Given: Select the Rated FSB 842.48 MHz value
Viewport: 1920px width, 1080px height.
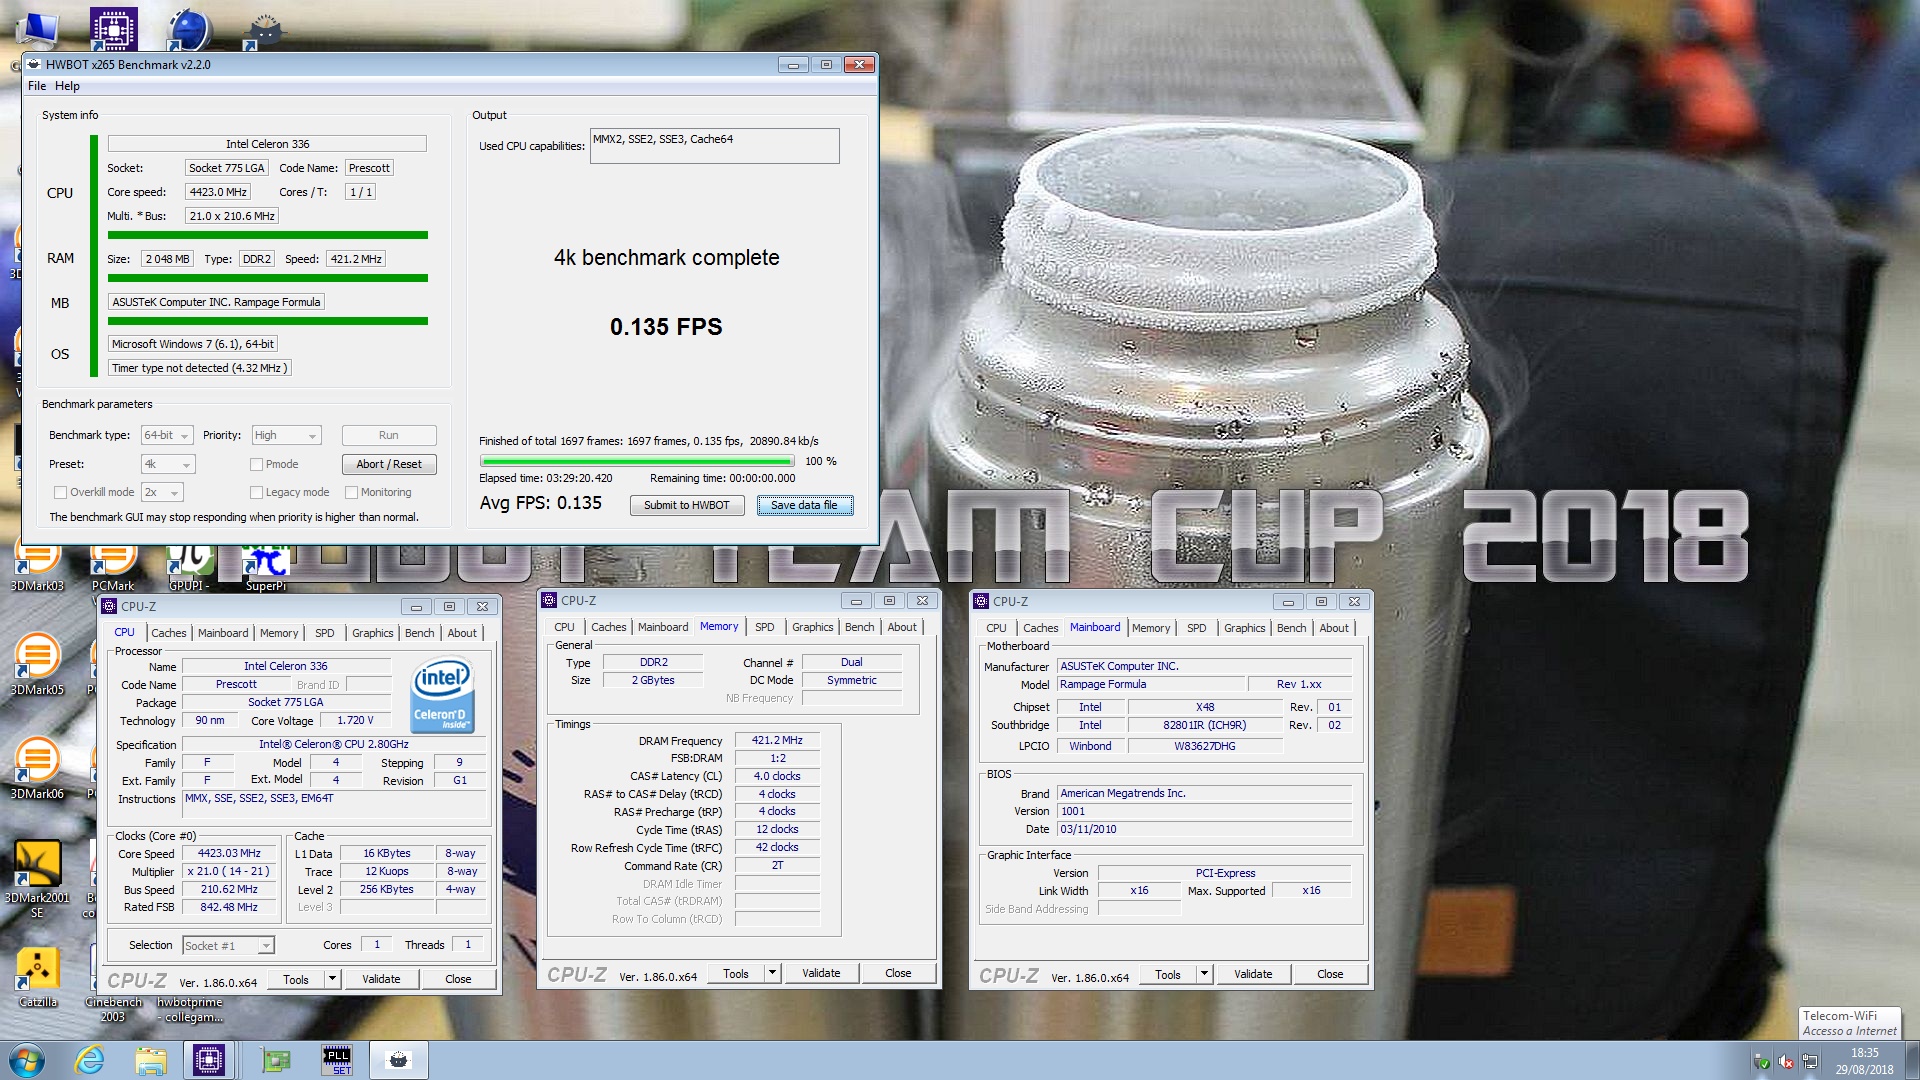Looking at the screenshot, I should point(229,907).
